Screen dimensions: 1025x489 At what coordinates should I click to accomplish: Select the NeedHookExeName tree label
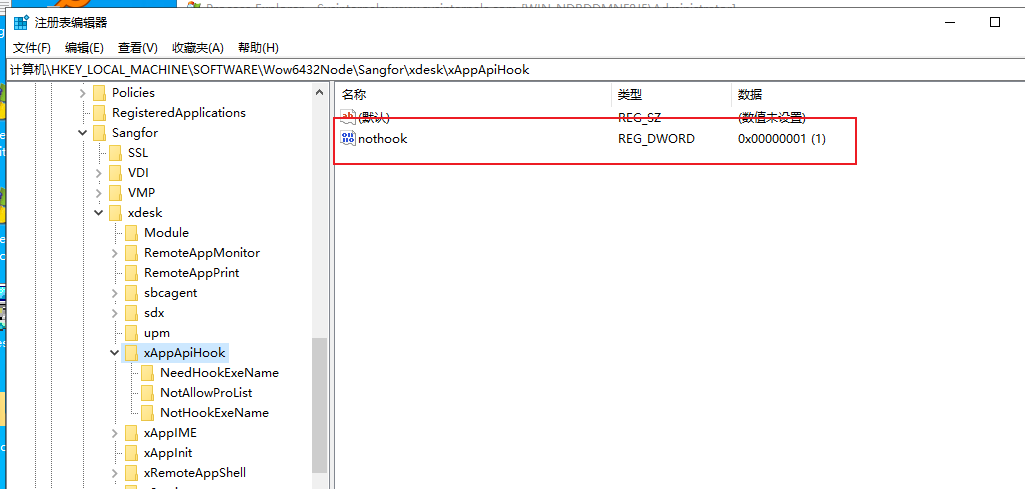pyautogui.click(x=220, y=373)
